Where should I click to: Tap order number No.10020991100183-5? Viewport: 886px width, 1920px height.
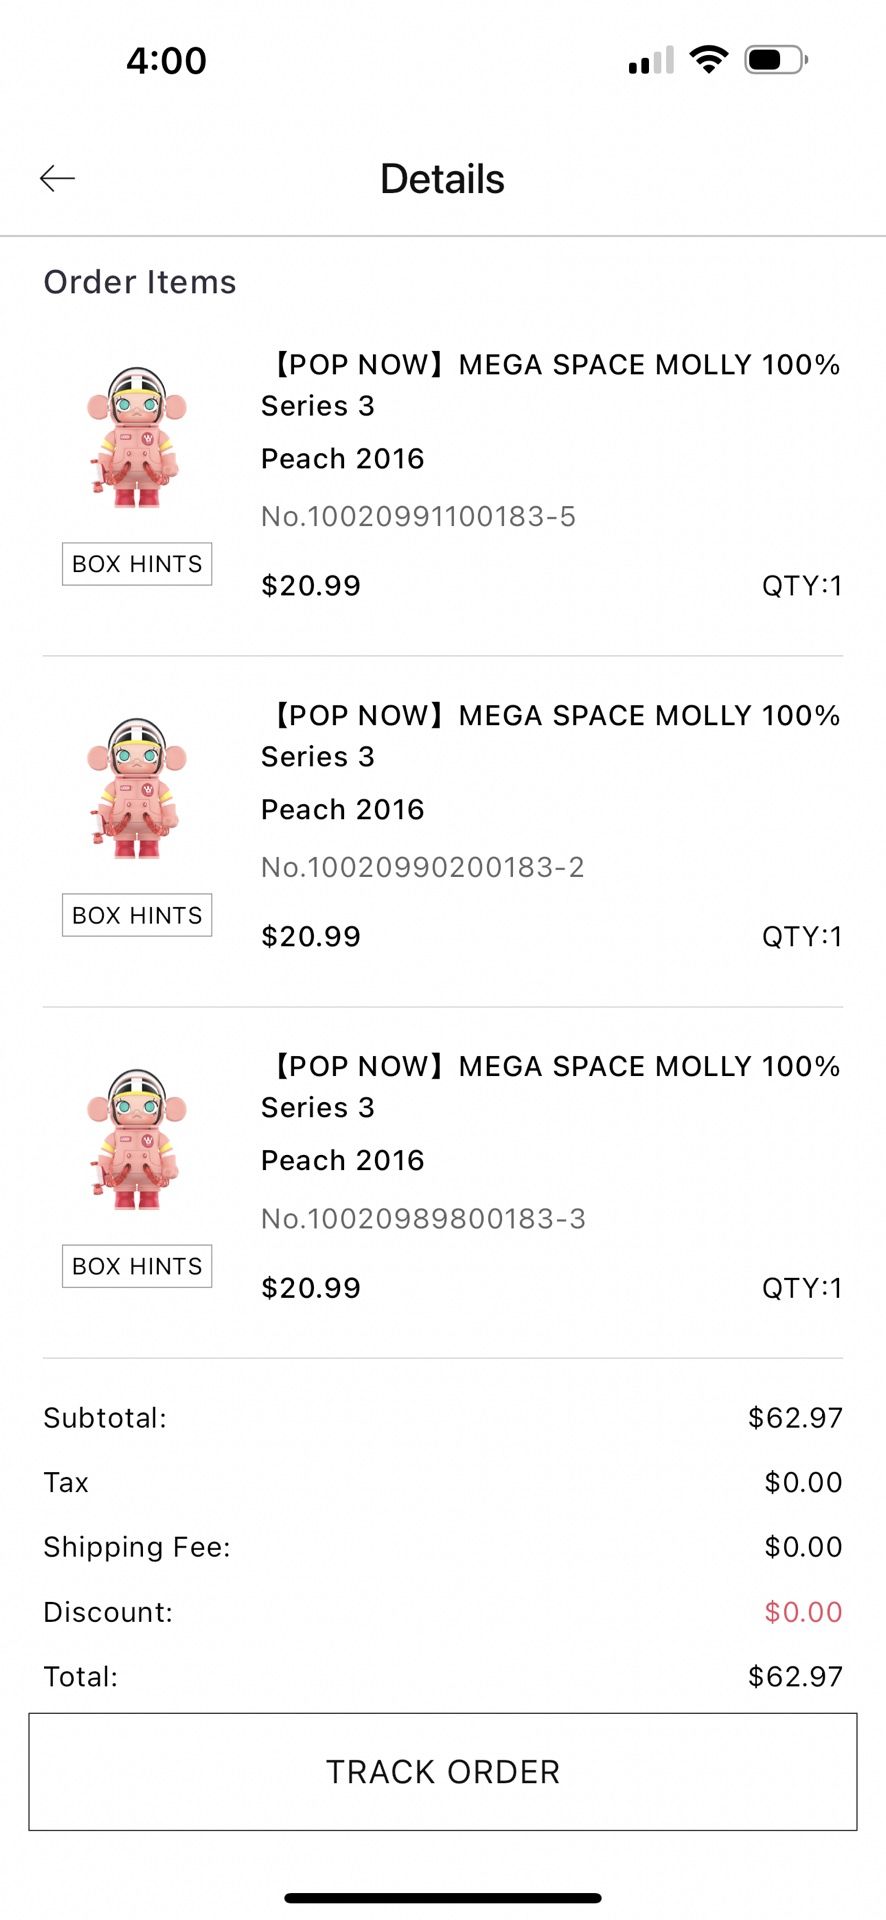(418, 516)
